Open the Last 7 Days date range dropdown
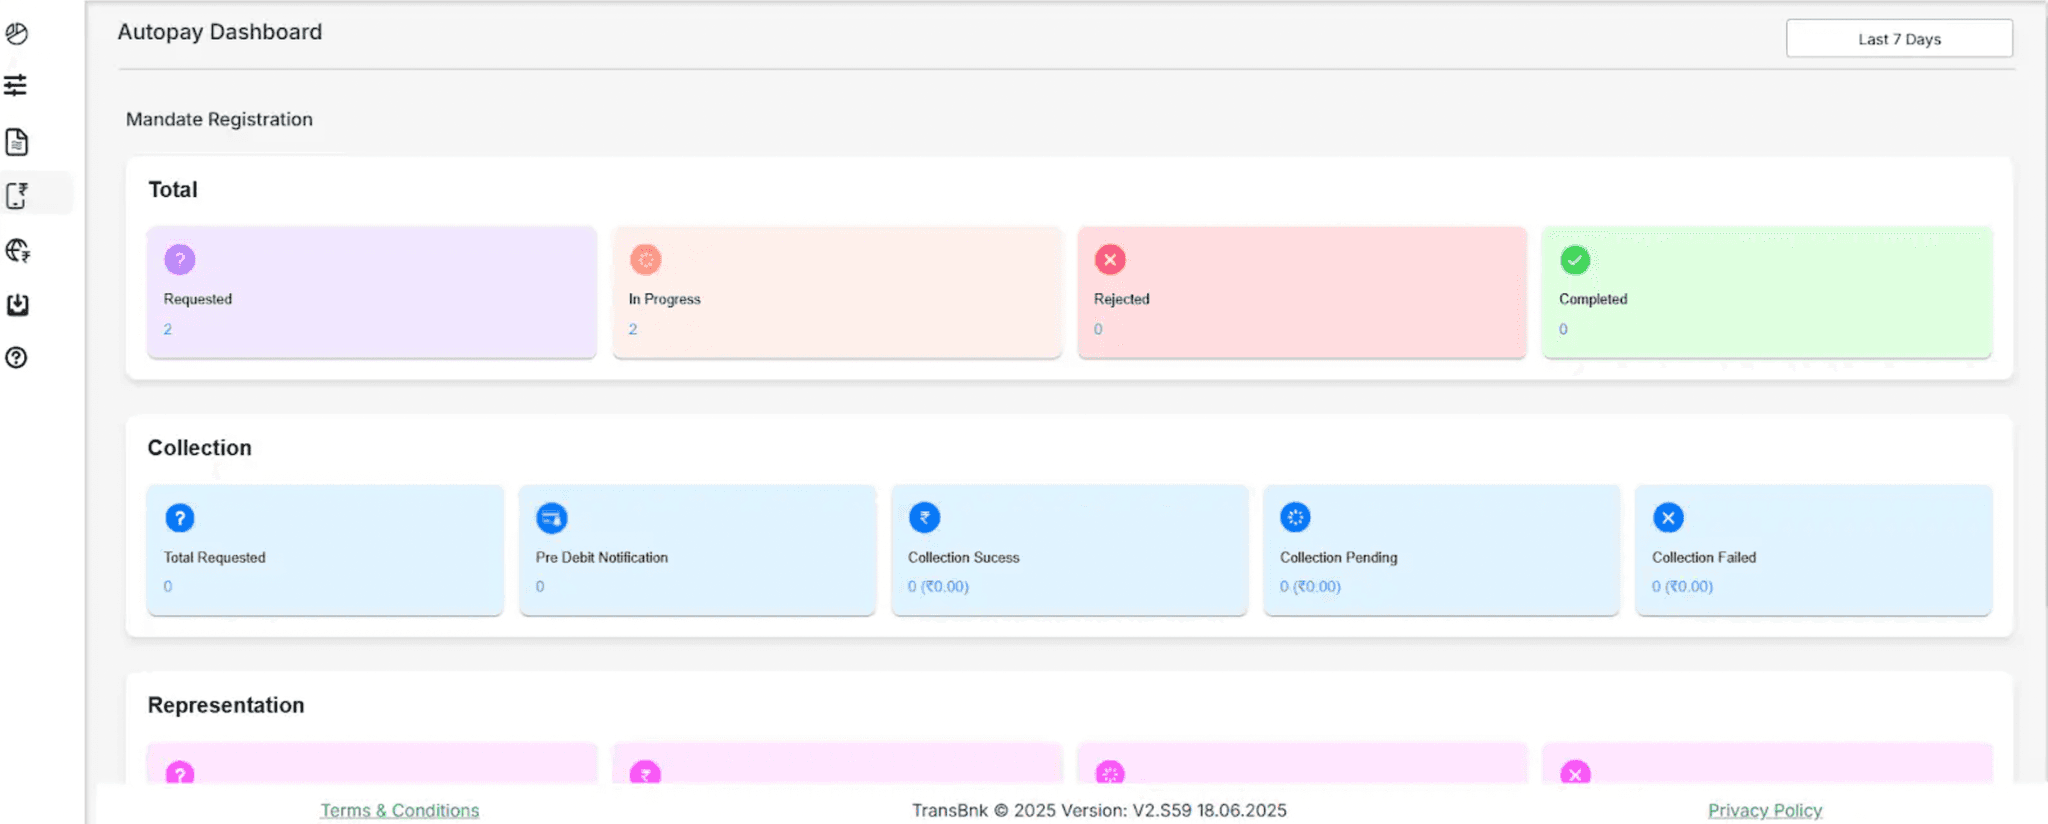Image resolution: width=2048 pixels, height=824 pixels. tap(1898, 39)
